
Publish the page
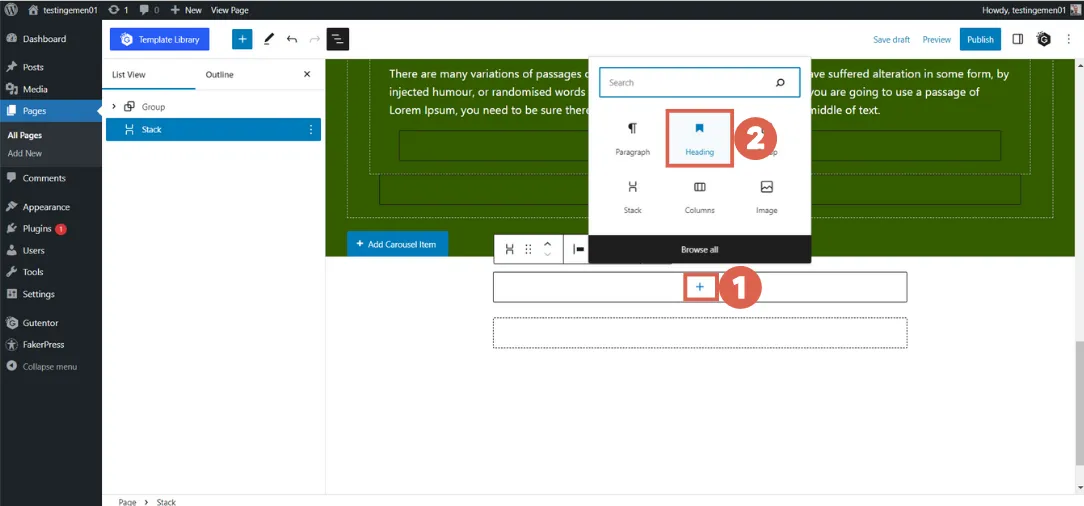(x=980, y=39)
